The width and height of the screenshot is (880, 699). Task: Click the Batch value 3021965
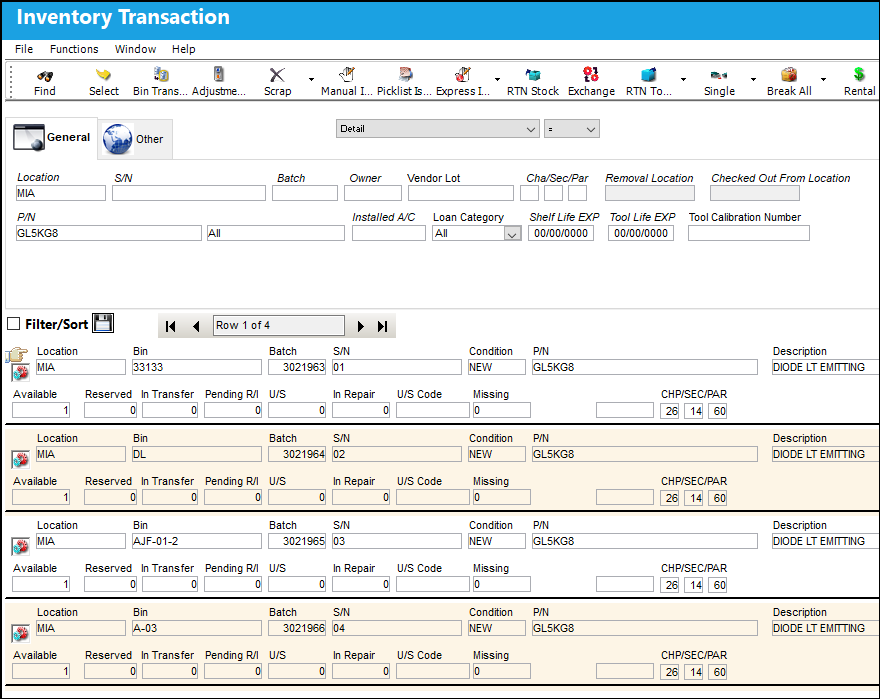click(297, 541)
